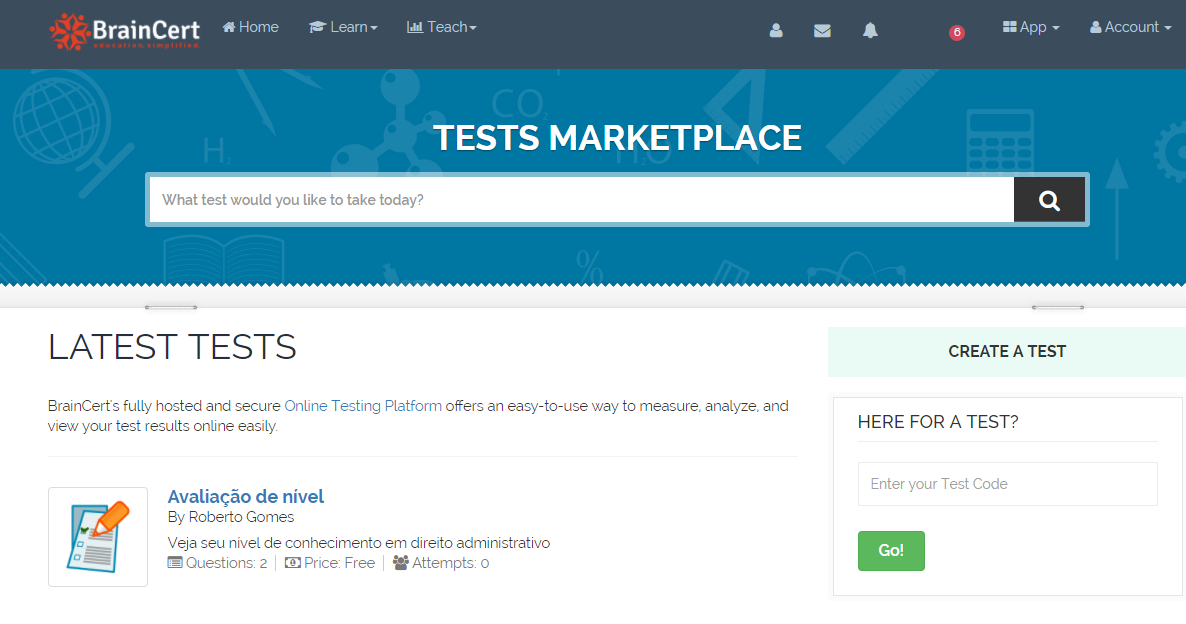Open the notifications bell icon
Viewport: 1186px width, 624px height.
pyautogui.click(x=870, y=31)
